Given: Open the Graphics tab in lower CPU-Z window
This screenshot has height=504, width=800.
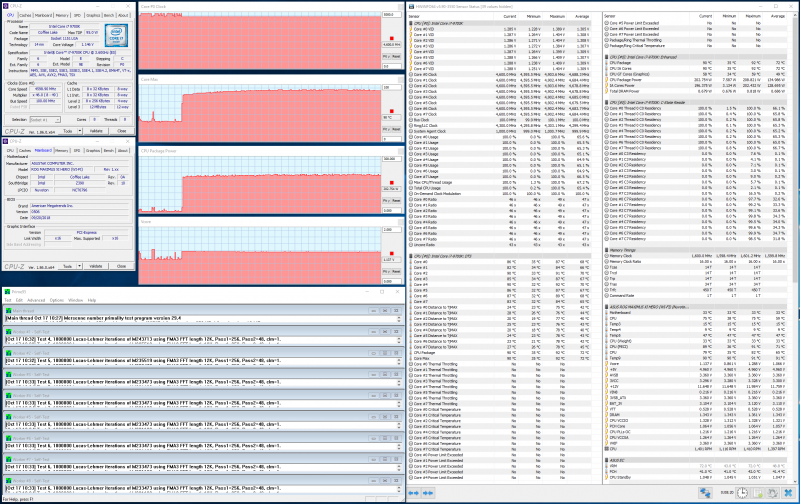Looking at the screenshot, I should 93,150.
